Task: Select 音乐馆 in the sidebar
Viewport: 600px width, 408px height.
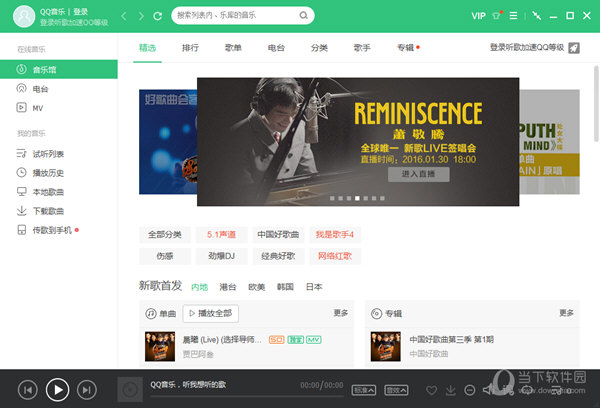Action: pos(59,69)
